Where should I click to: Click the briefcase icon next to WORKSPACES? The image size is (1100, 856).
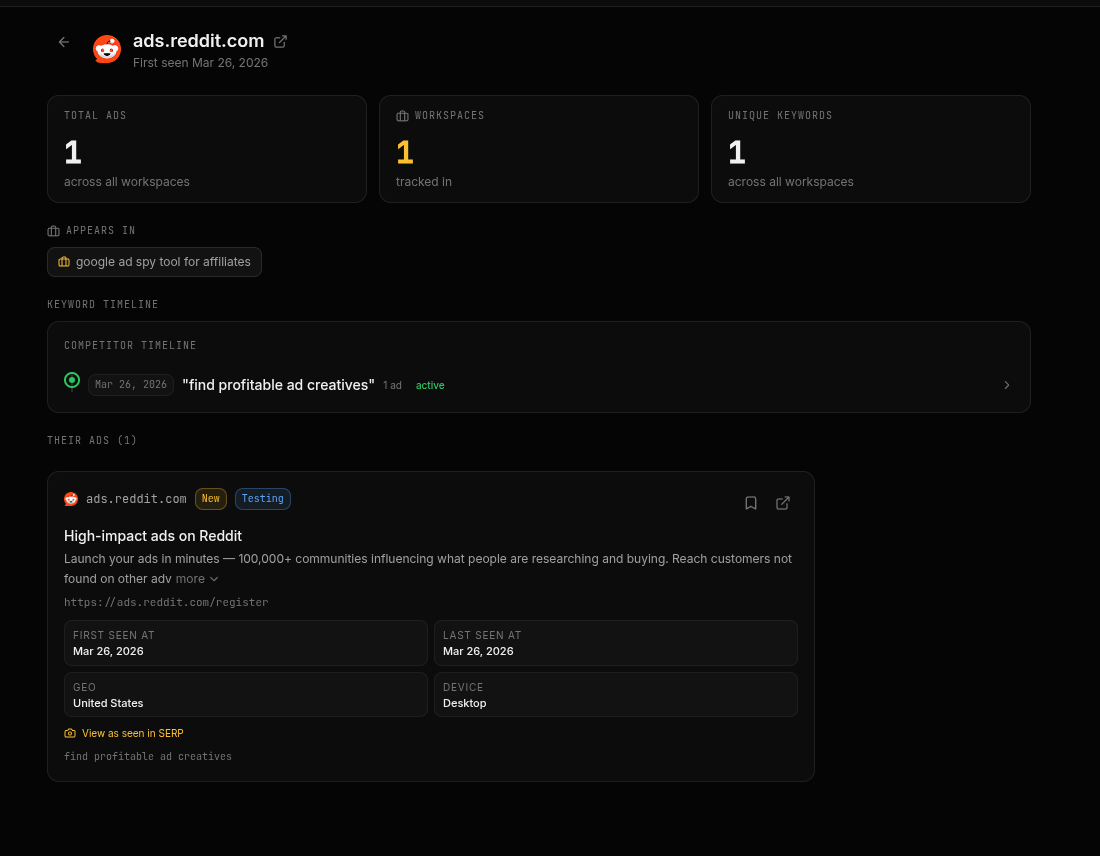(402, 115)
